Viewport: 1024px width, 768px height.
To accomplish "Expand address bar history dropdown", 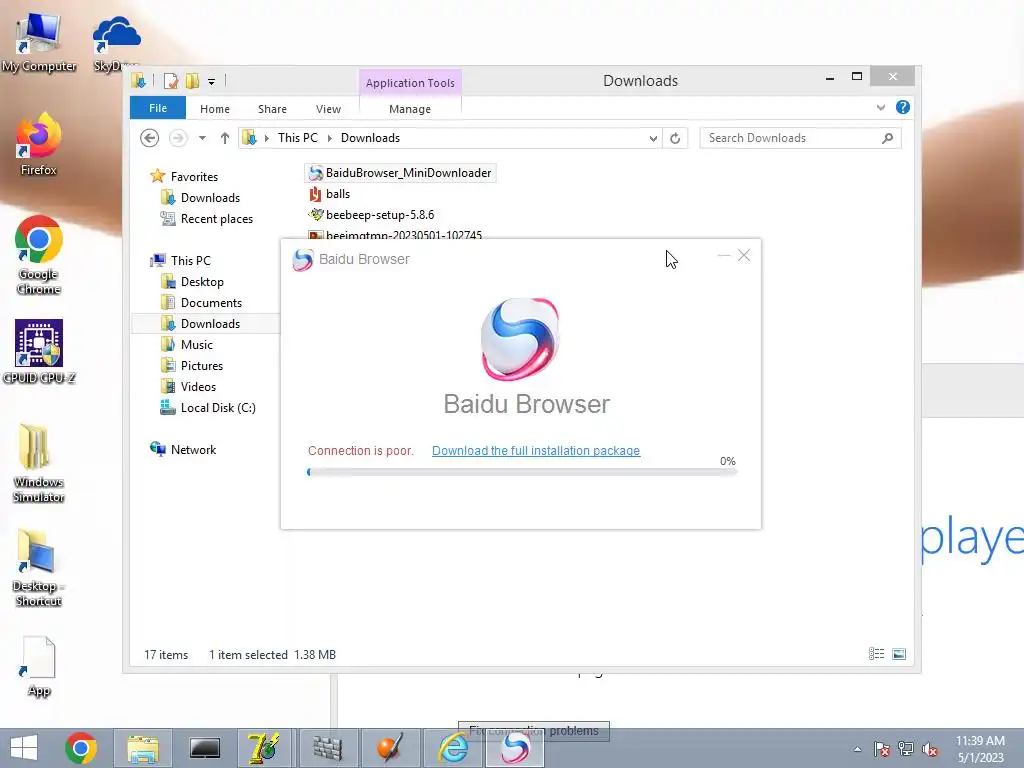I will [x=653, y=138].
